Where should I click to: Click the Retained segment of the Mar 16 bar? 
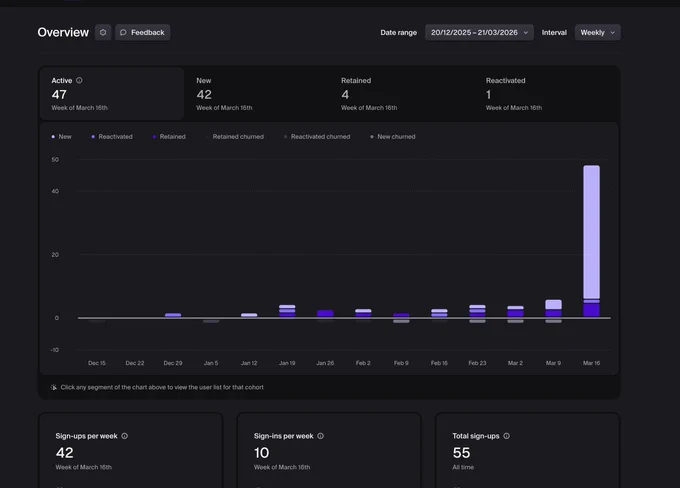pos(592,310)
